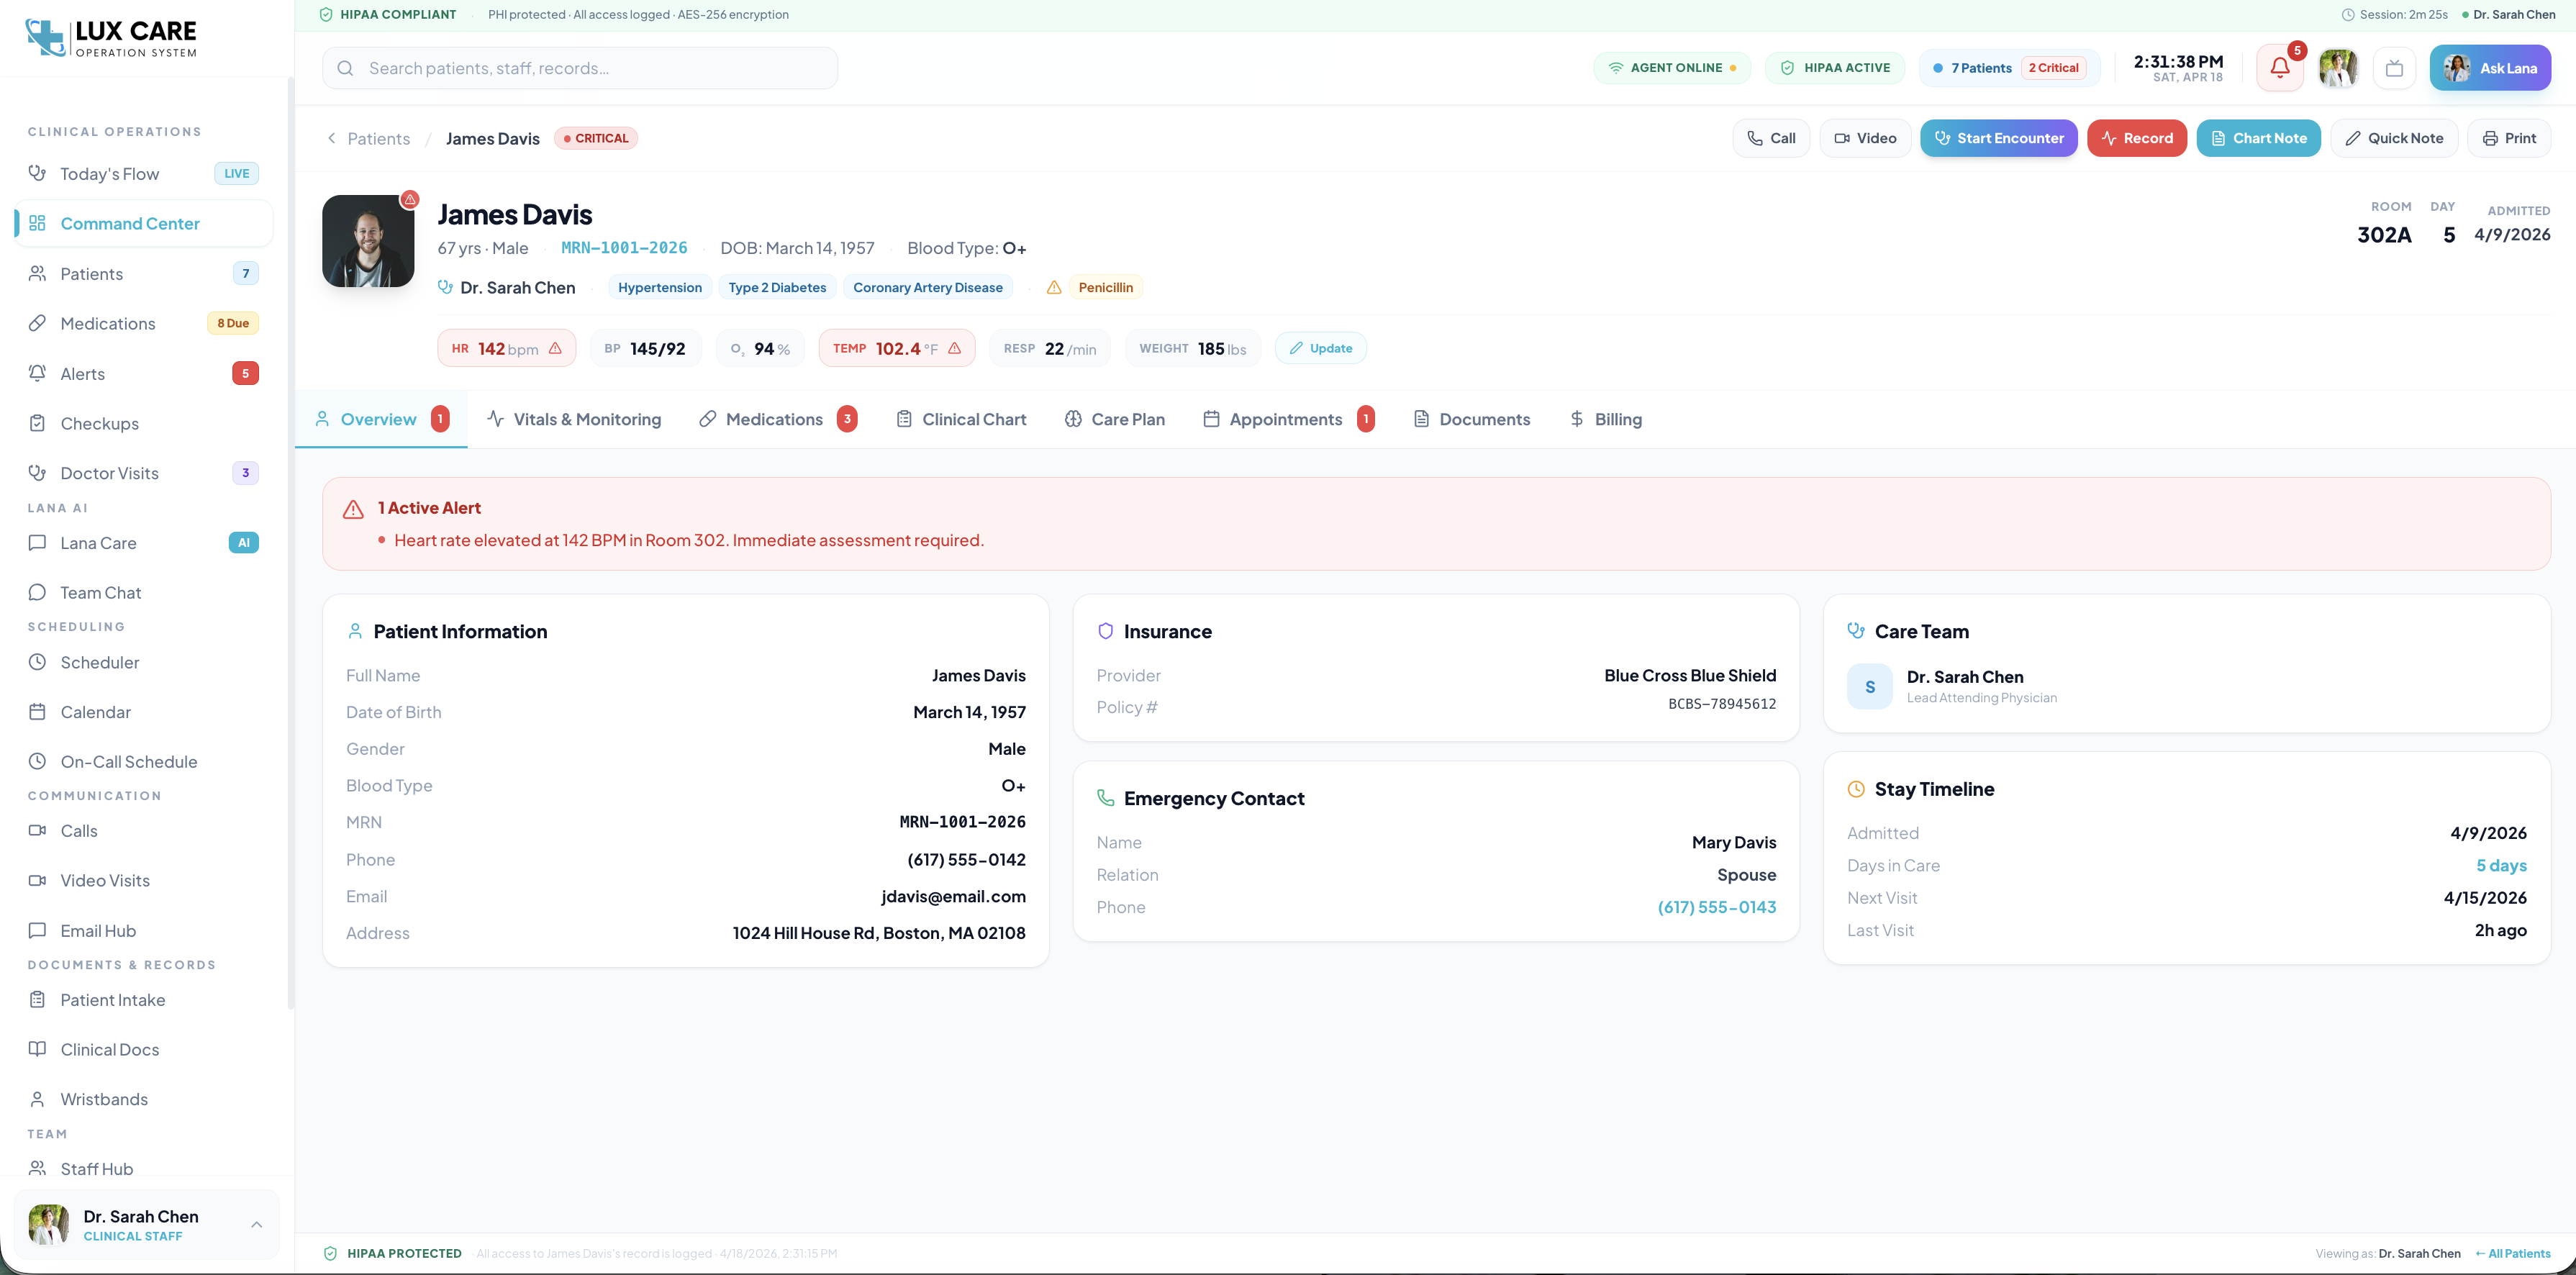Click the Video button
The height and width of the screenshot is (1275, 2576).
tap(1865, 138)
